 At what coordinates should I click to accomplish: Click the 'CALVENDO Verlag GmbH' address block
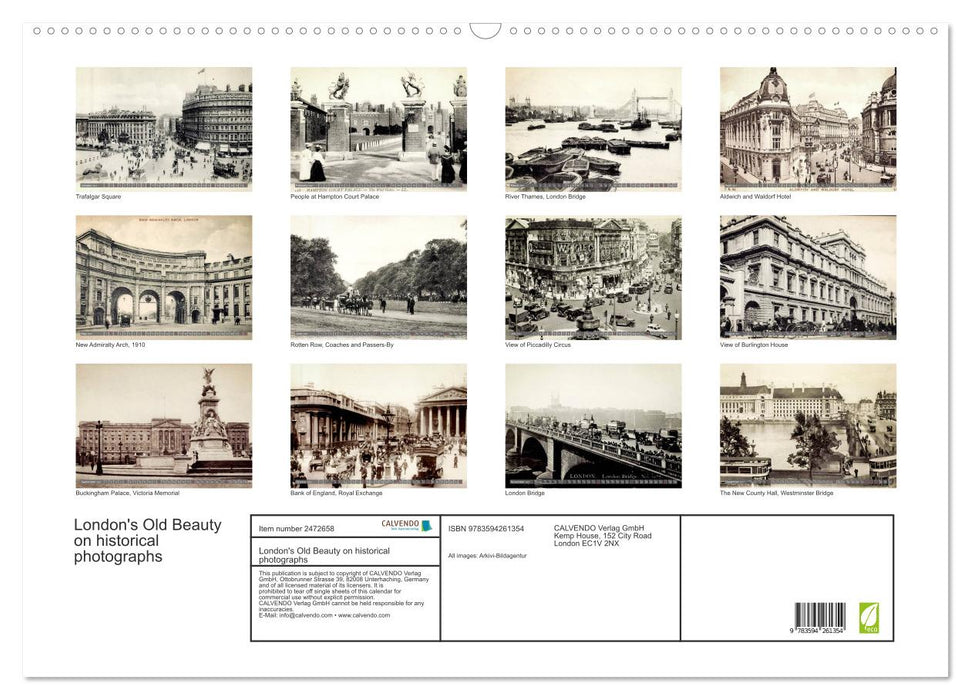click(603, 536)
